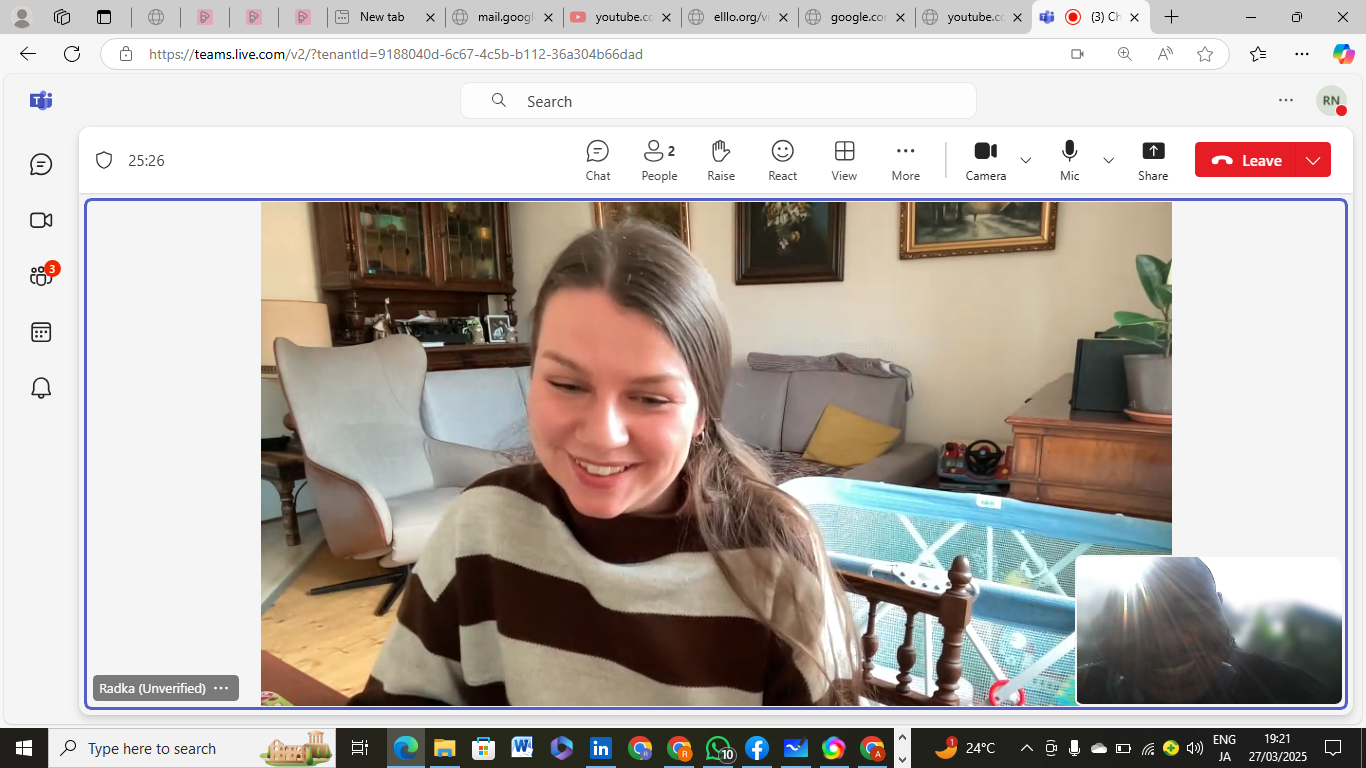Screen dimensions: 1366x768
Task: Open the React emoji menu
Action: point(782,160)
